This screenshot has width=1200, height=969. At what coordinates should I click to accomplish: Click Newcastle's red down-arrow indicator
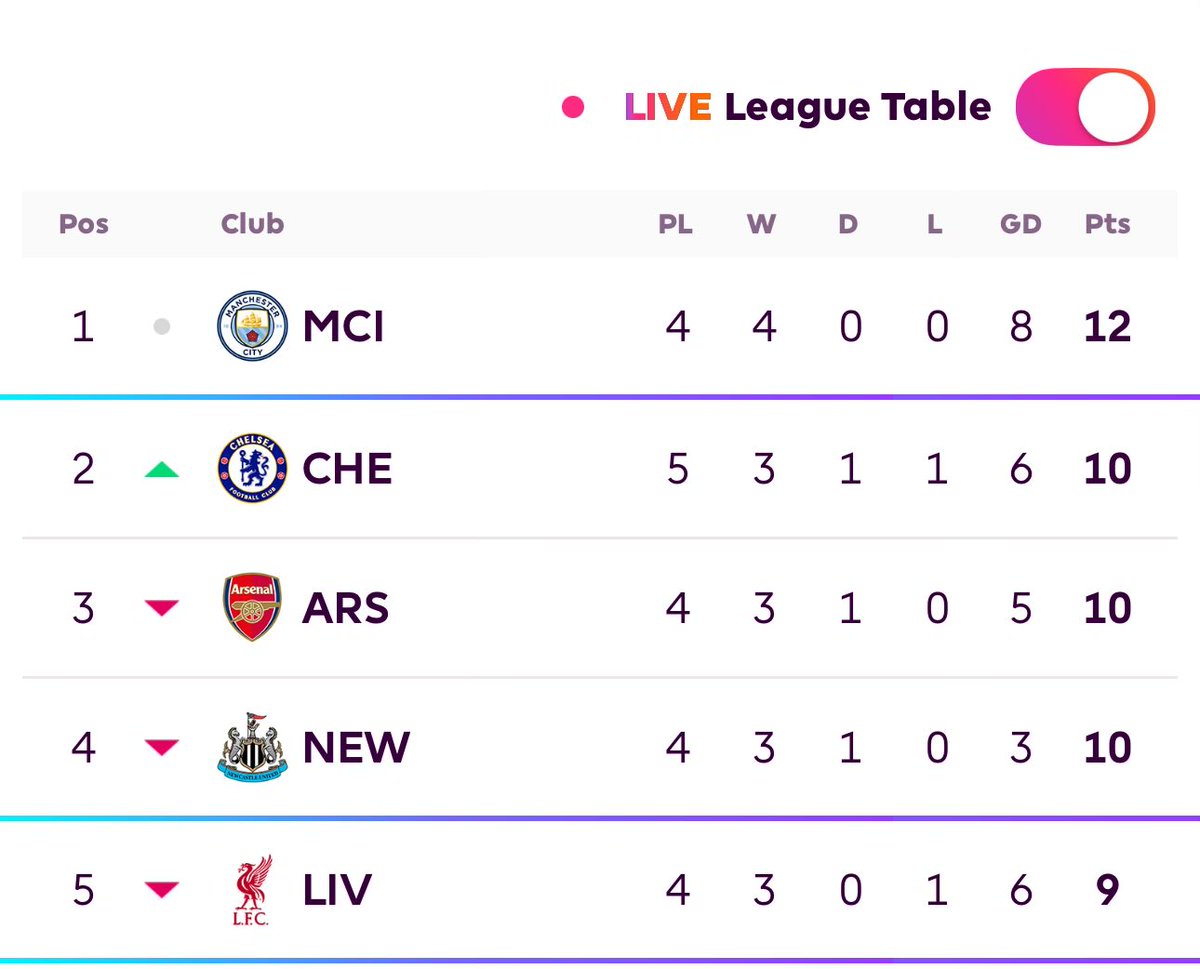click(x=162, y=746)
